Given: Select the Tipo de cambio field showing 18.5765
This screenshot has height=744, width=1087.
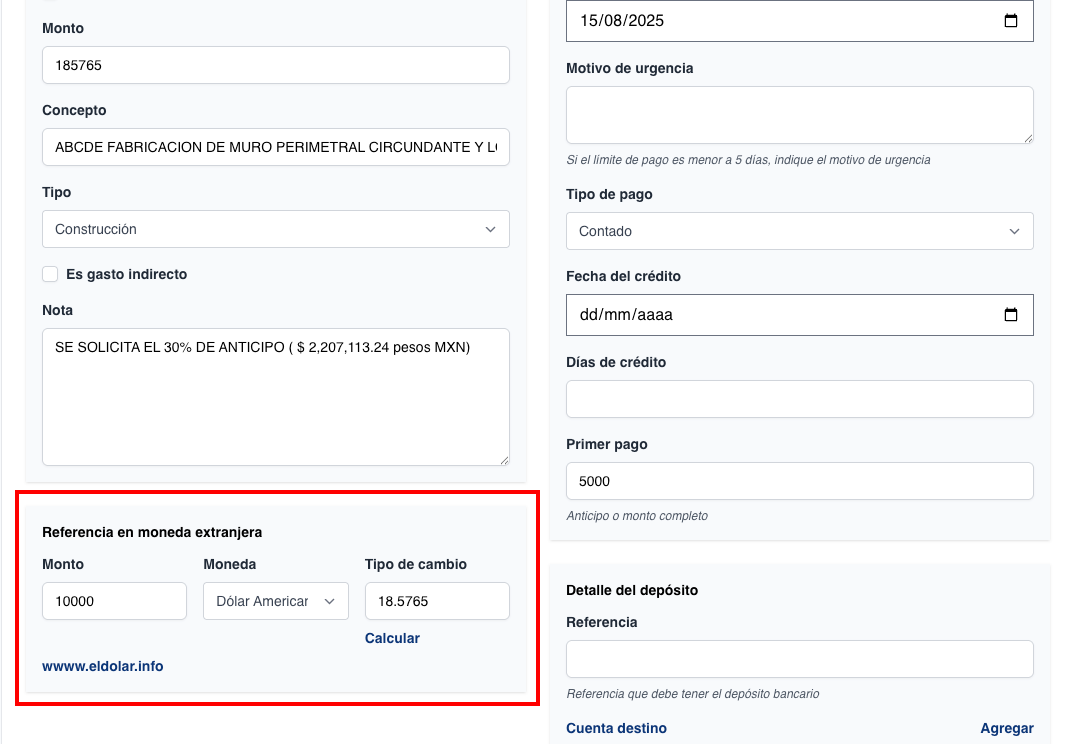Looking at the screenshot, I should coord(437,601).
